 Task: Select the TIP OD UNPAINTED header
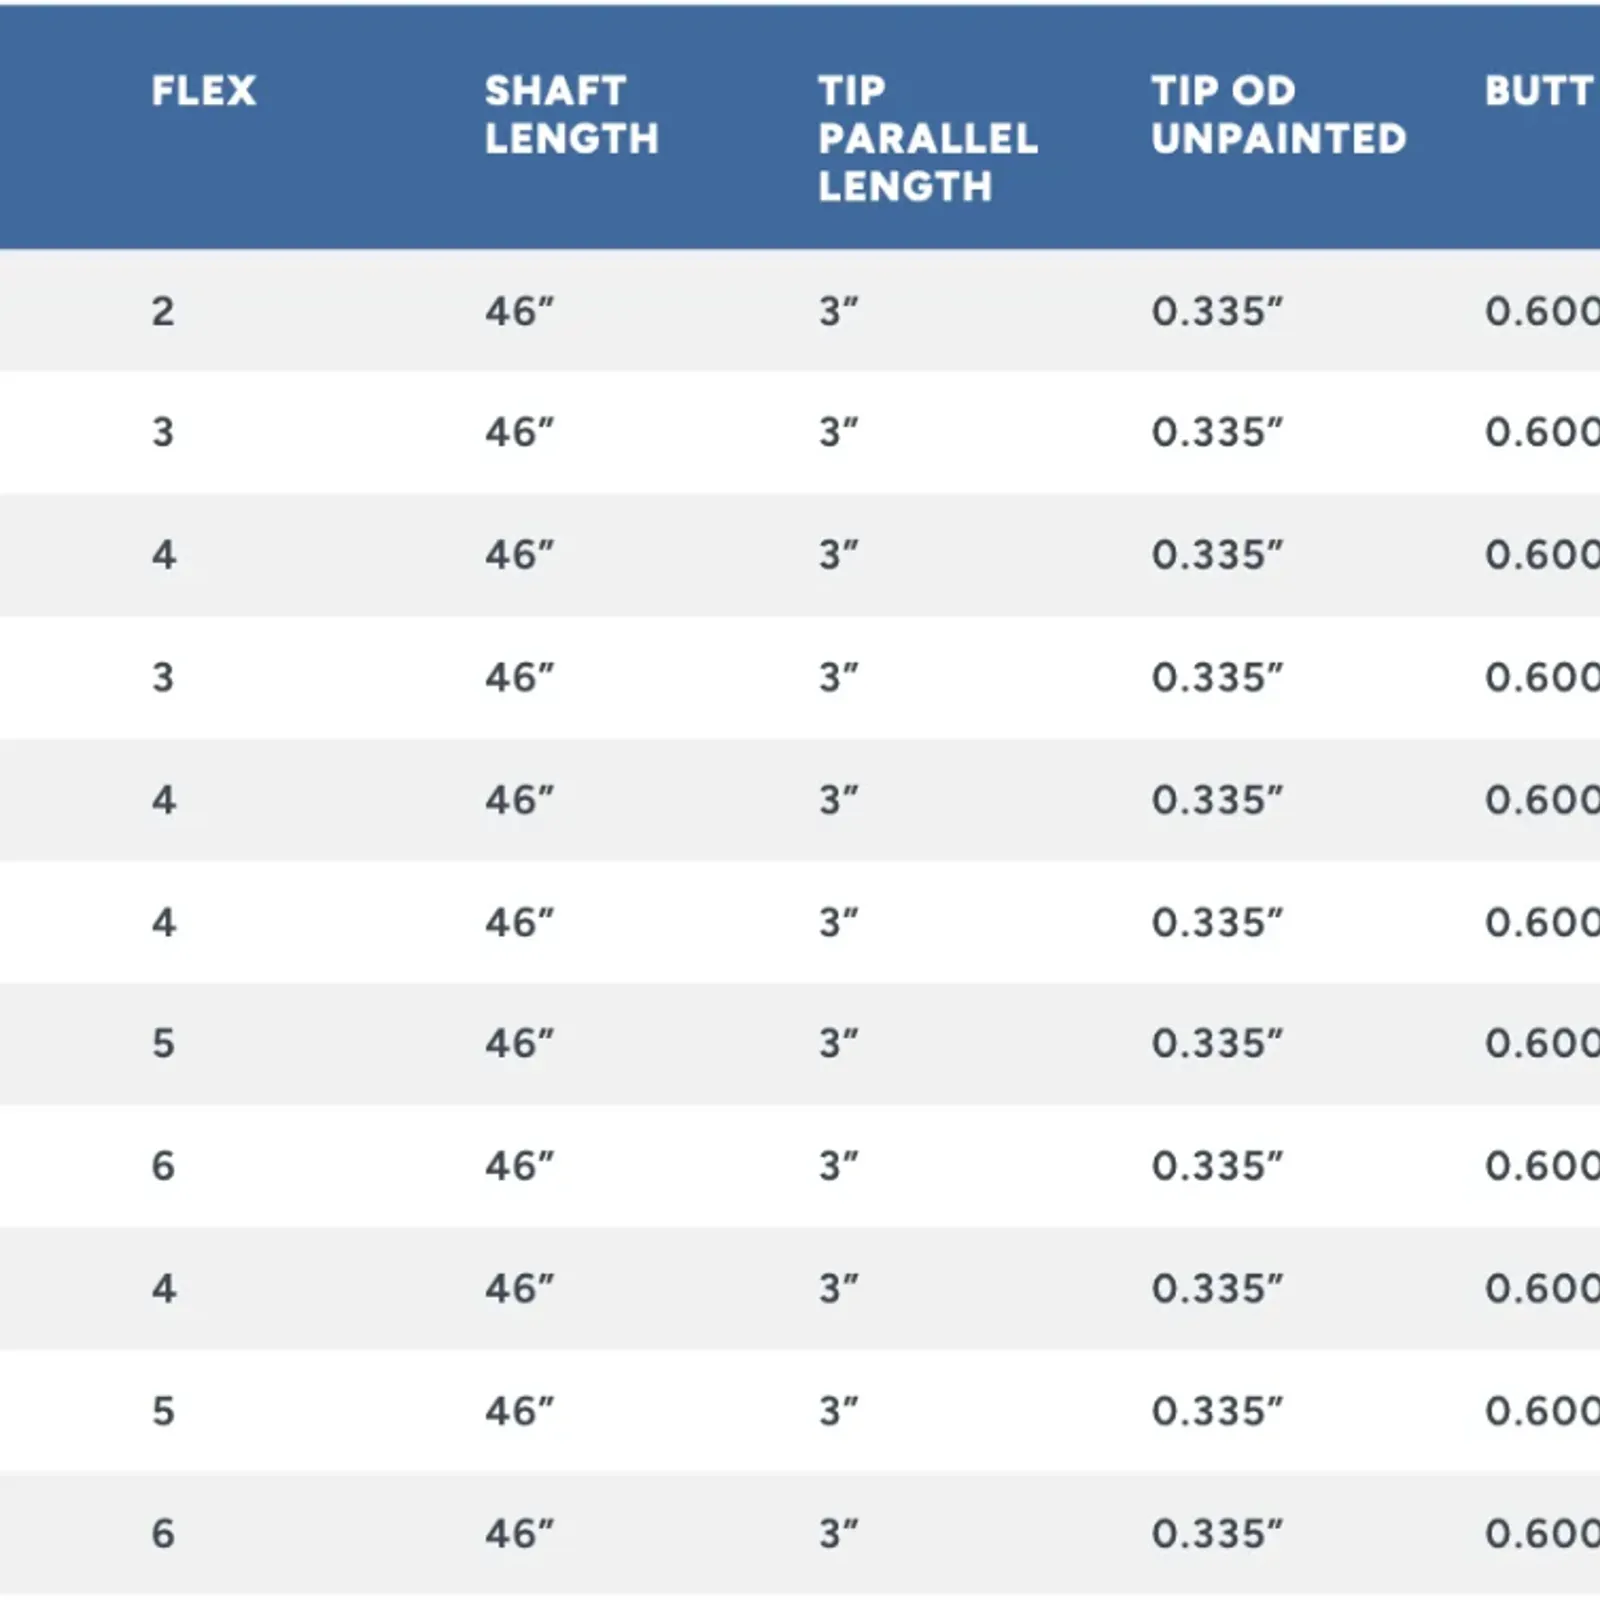[1279, 115]
